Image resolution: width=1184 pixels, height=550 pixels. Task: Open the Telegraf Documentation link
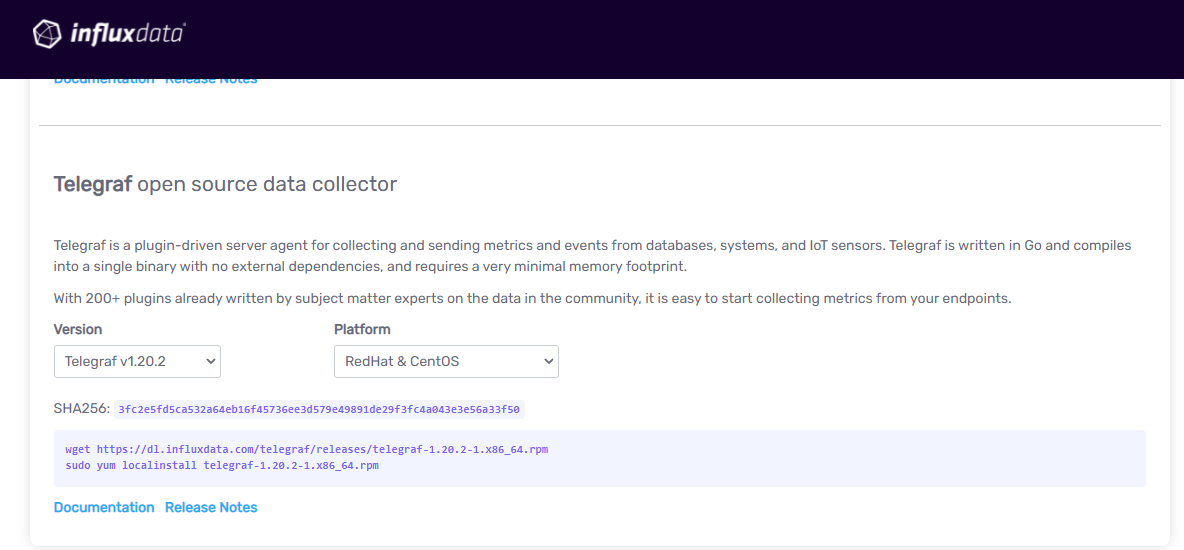click(104, 507)
